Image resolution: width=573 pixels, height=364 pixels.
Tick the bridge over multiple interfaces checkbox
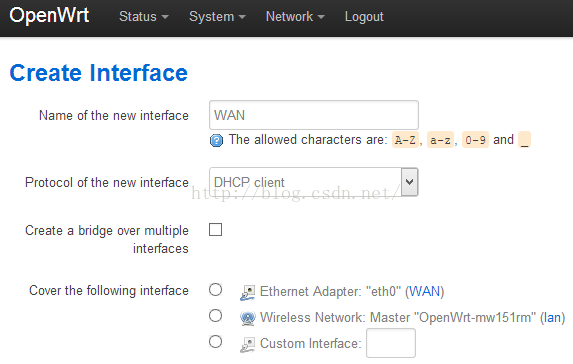click(216, 230)
